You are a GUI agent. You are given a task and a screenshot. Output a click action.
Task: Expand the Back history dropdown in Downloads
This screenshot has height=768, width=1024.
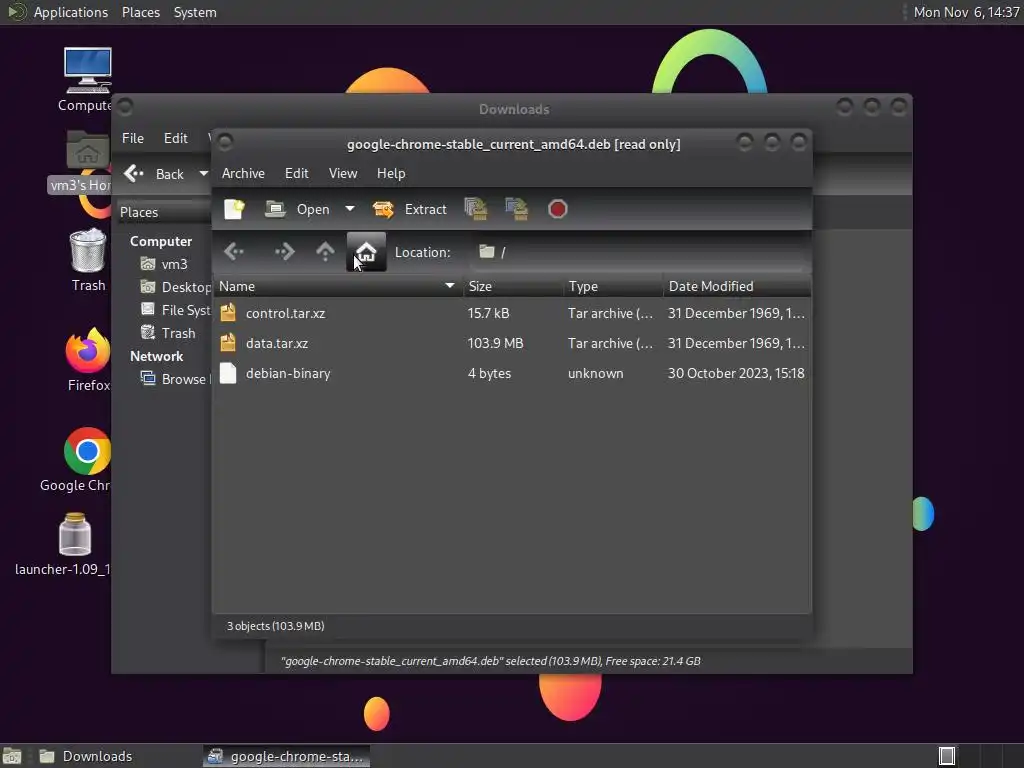[x=203, y=174]
